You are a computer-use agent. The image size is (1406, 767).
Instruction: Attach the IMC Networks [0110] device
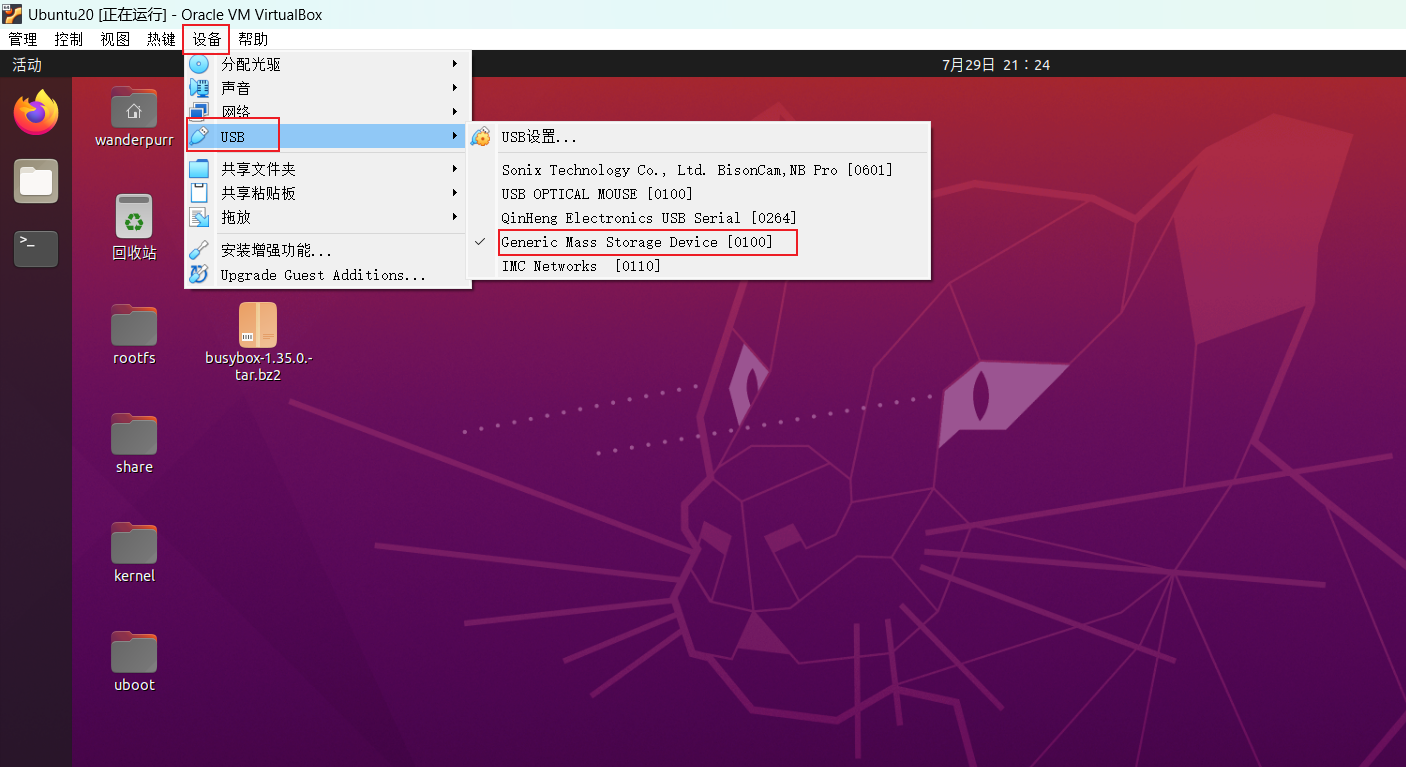click(x=699, y=266)
